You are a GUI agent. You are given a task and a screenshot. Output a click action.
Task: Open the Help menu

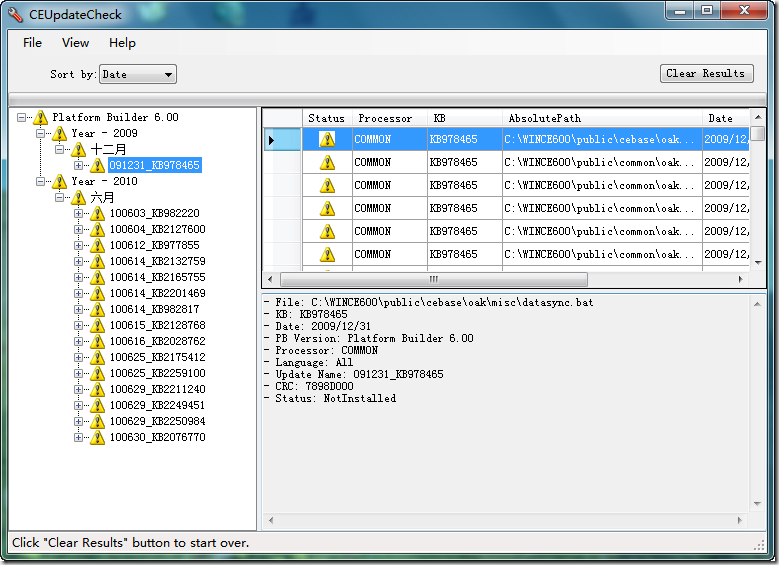pos(122,43)
